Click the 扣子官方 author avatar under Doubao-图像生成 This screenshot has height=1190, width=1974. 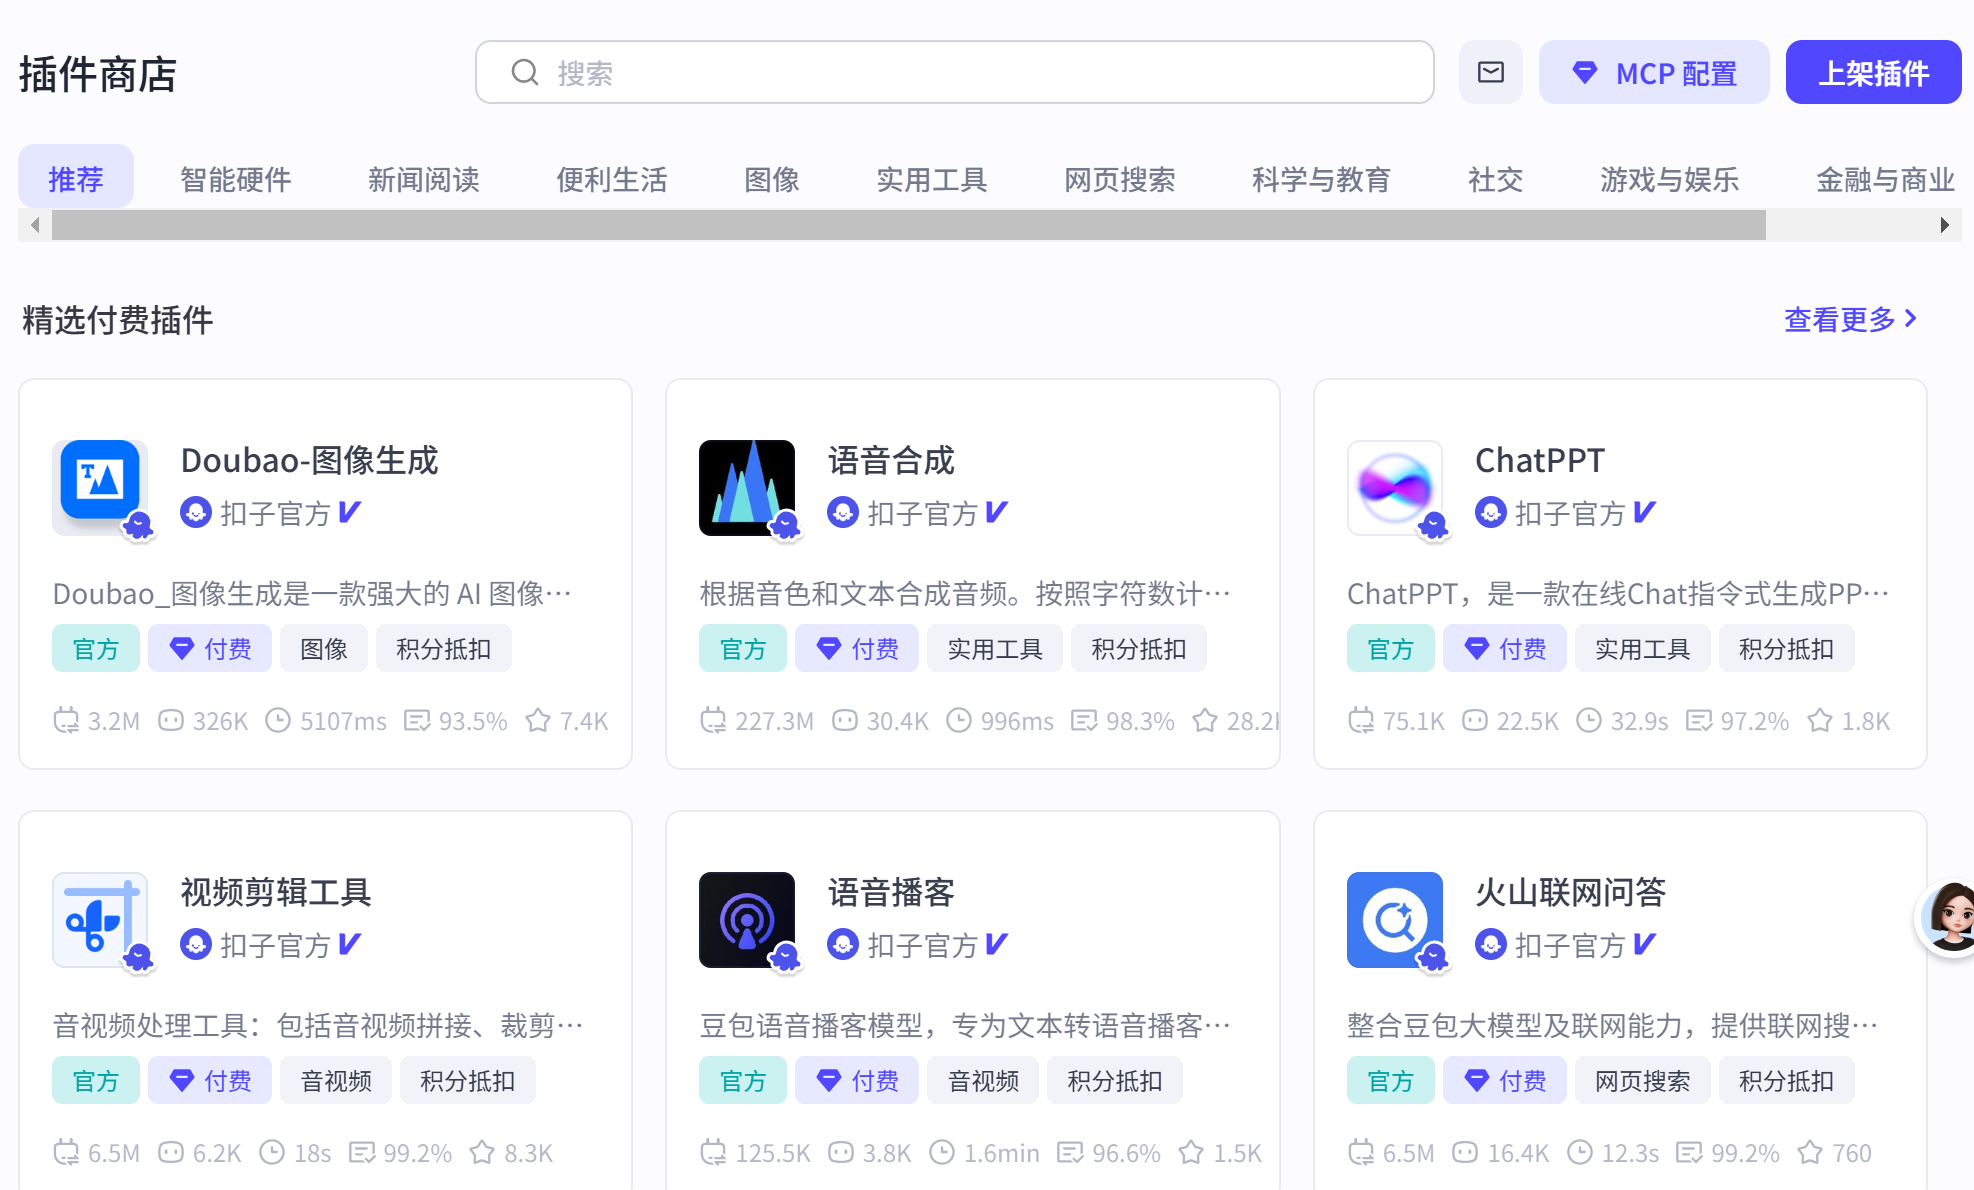[x=196, y=512]
